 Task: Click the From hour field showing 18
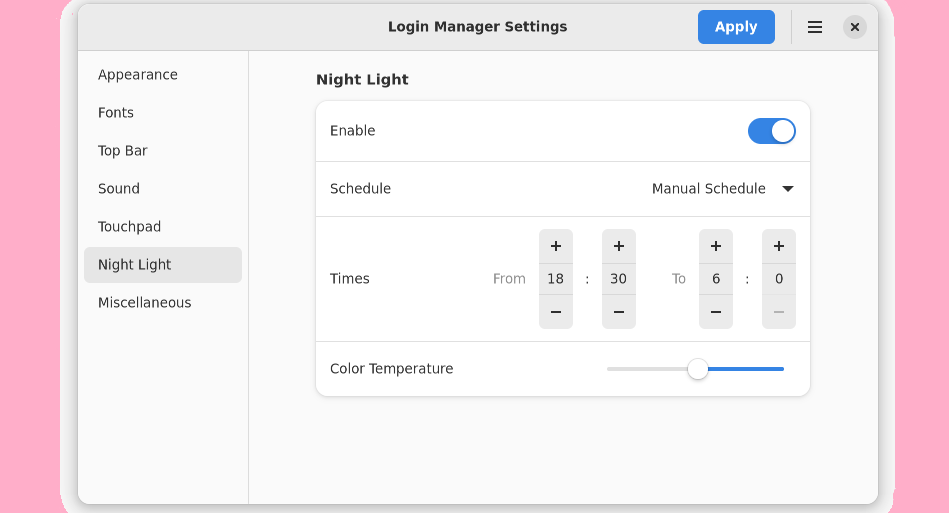(555, 279)
